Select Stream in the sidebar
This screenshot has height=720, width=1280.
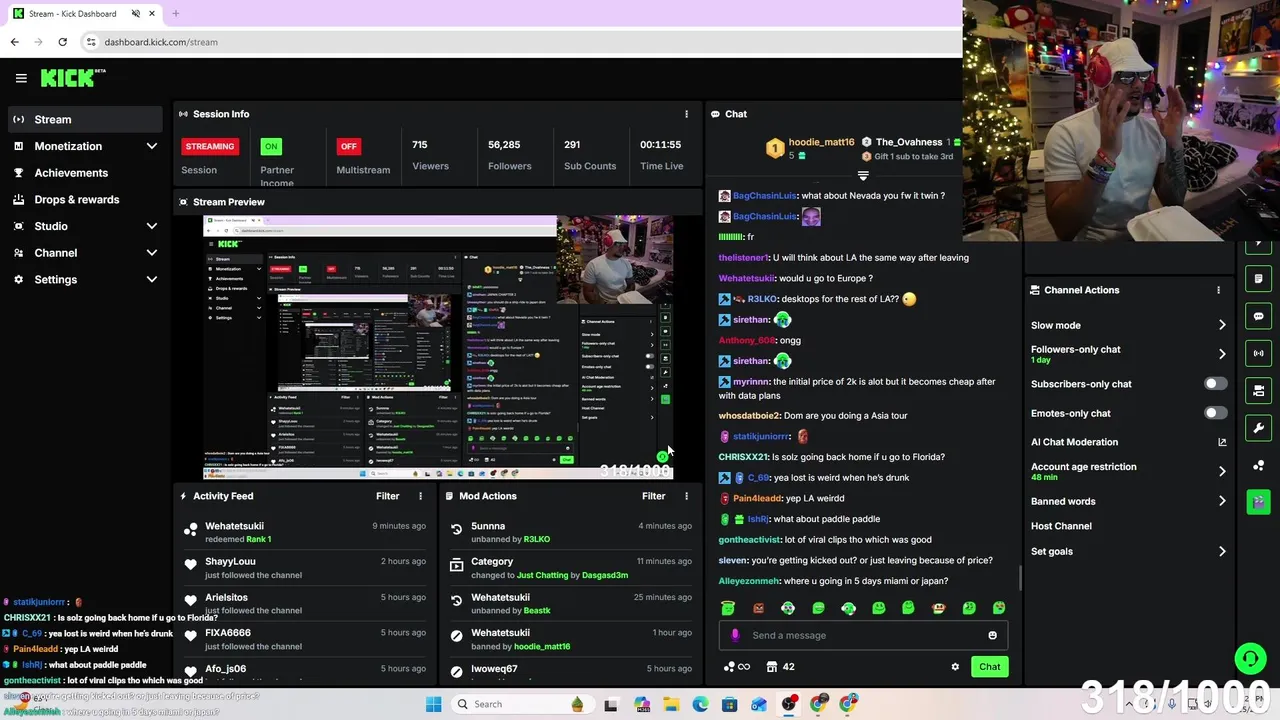point(85,119)
